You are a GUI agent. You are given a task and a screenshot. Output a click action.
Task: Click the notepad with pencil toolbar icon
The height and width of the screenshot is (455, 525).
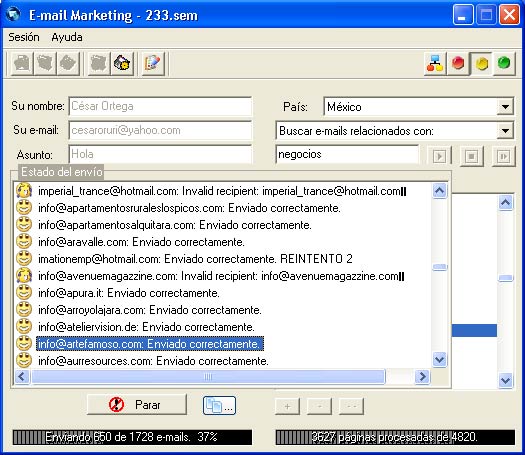tap(153, 63)
